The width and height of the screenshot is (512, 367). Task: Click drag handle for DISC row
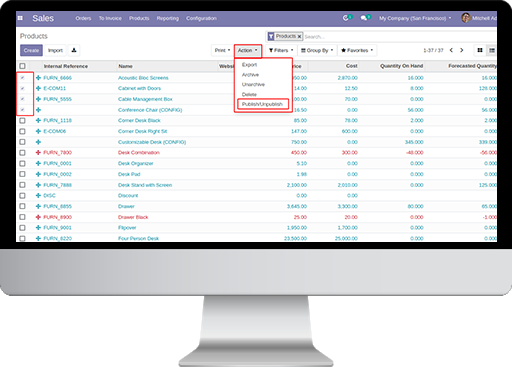click(x=38, y=195)
